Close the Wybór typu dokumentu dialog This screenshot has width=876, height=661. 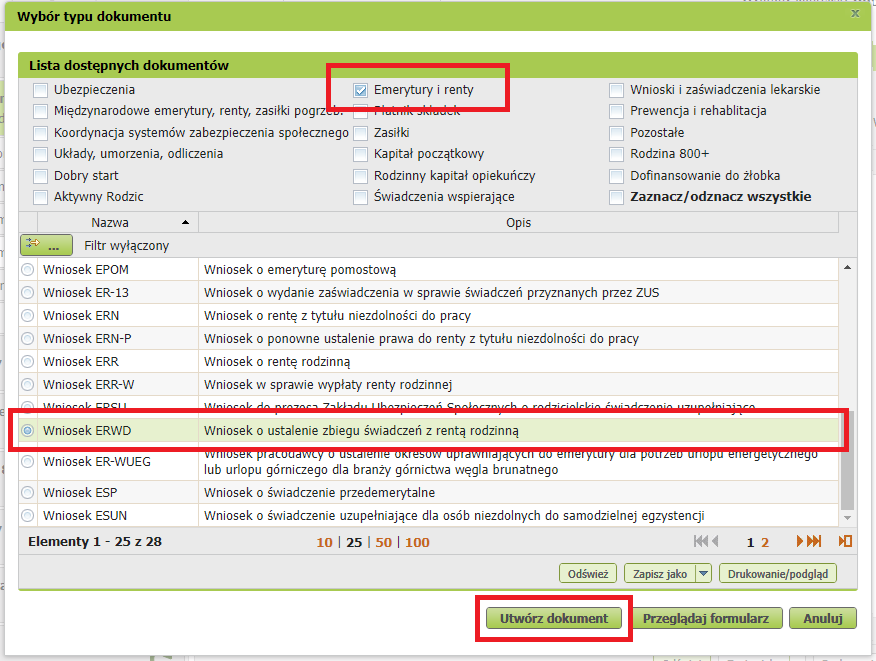(854, 14)
